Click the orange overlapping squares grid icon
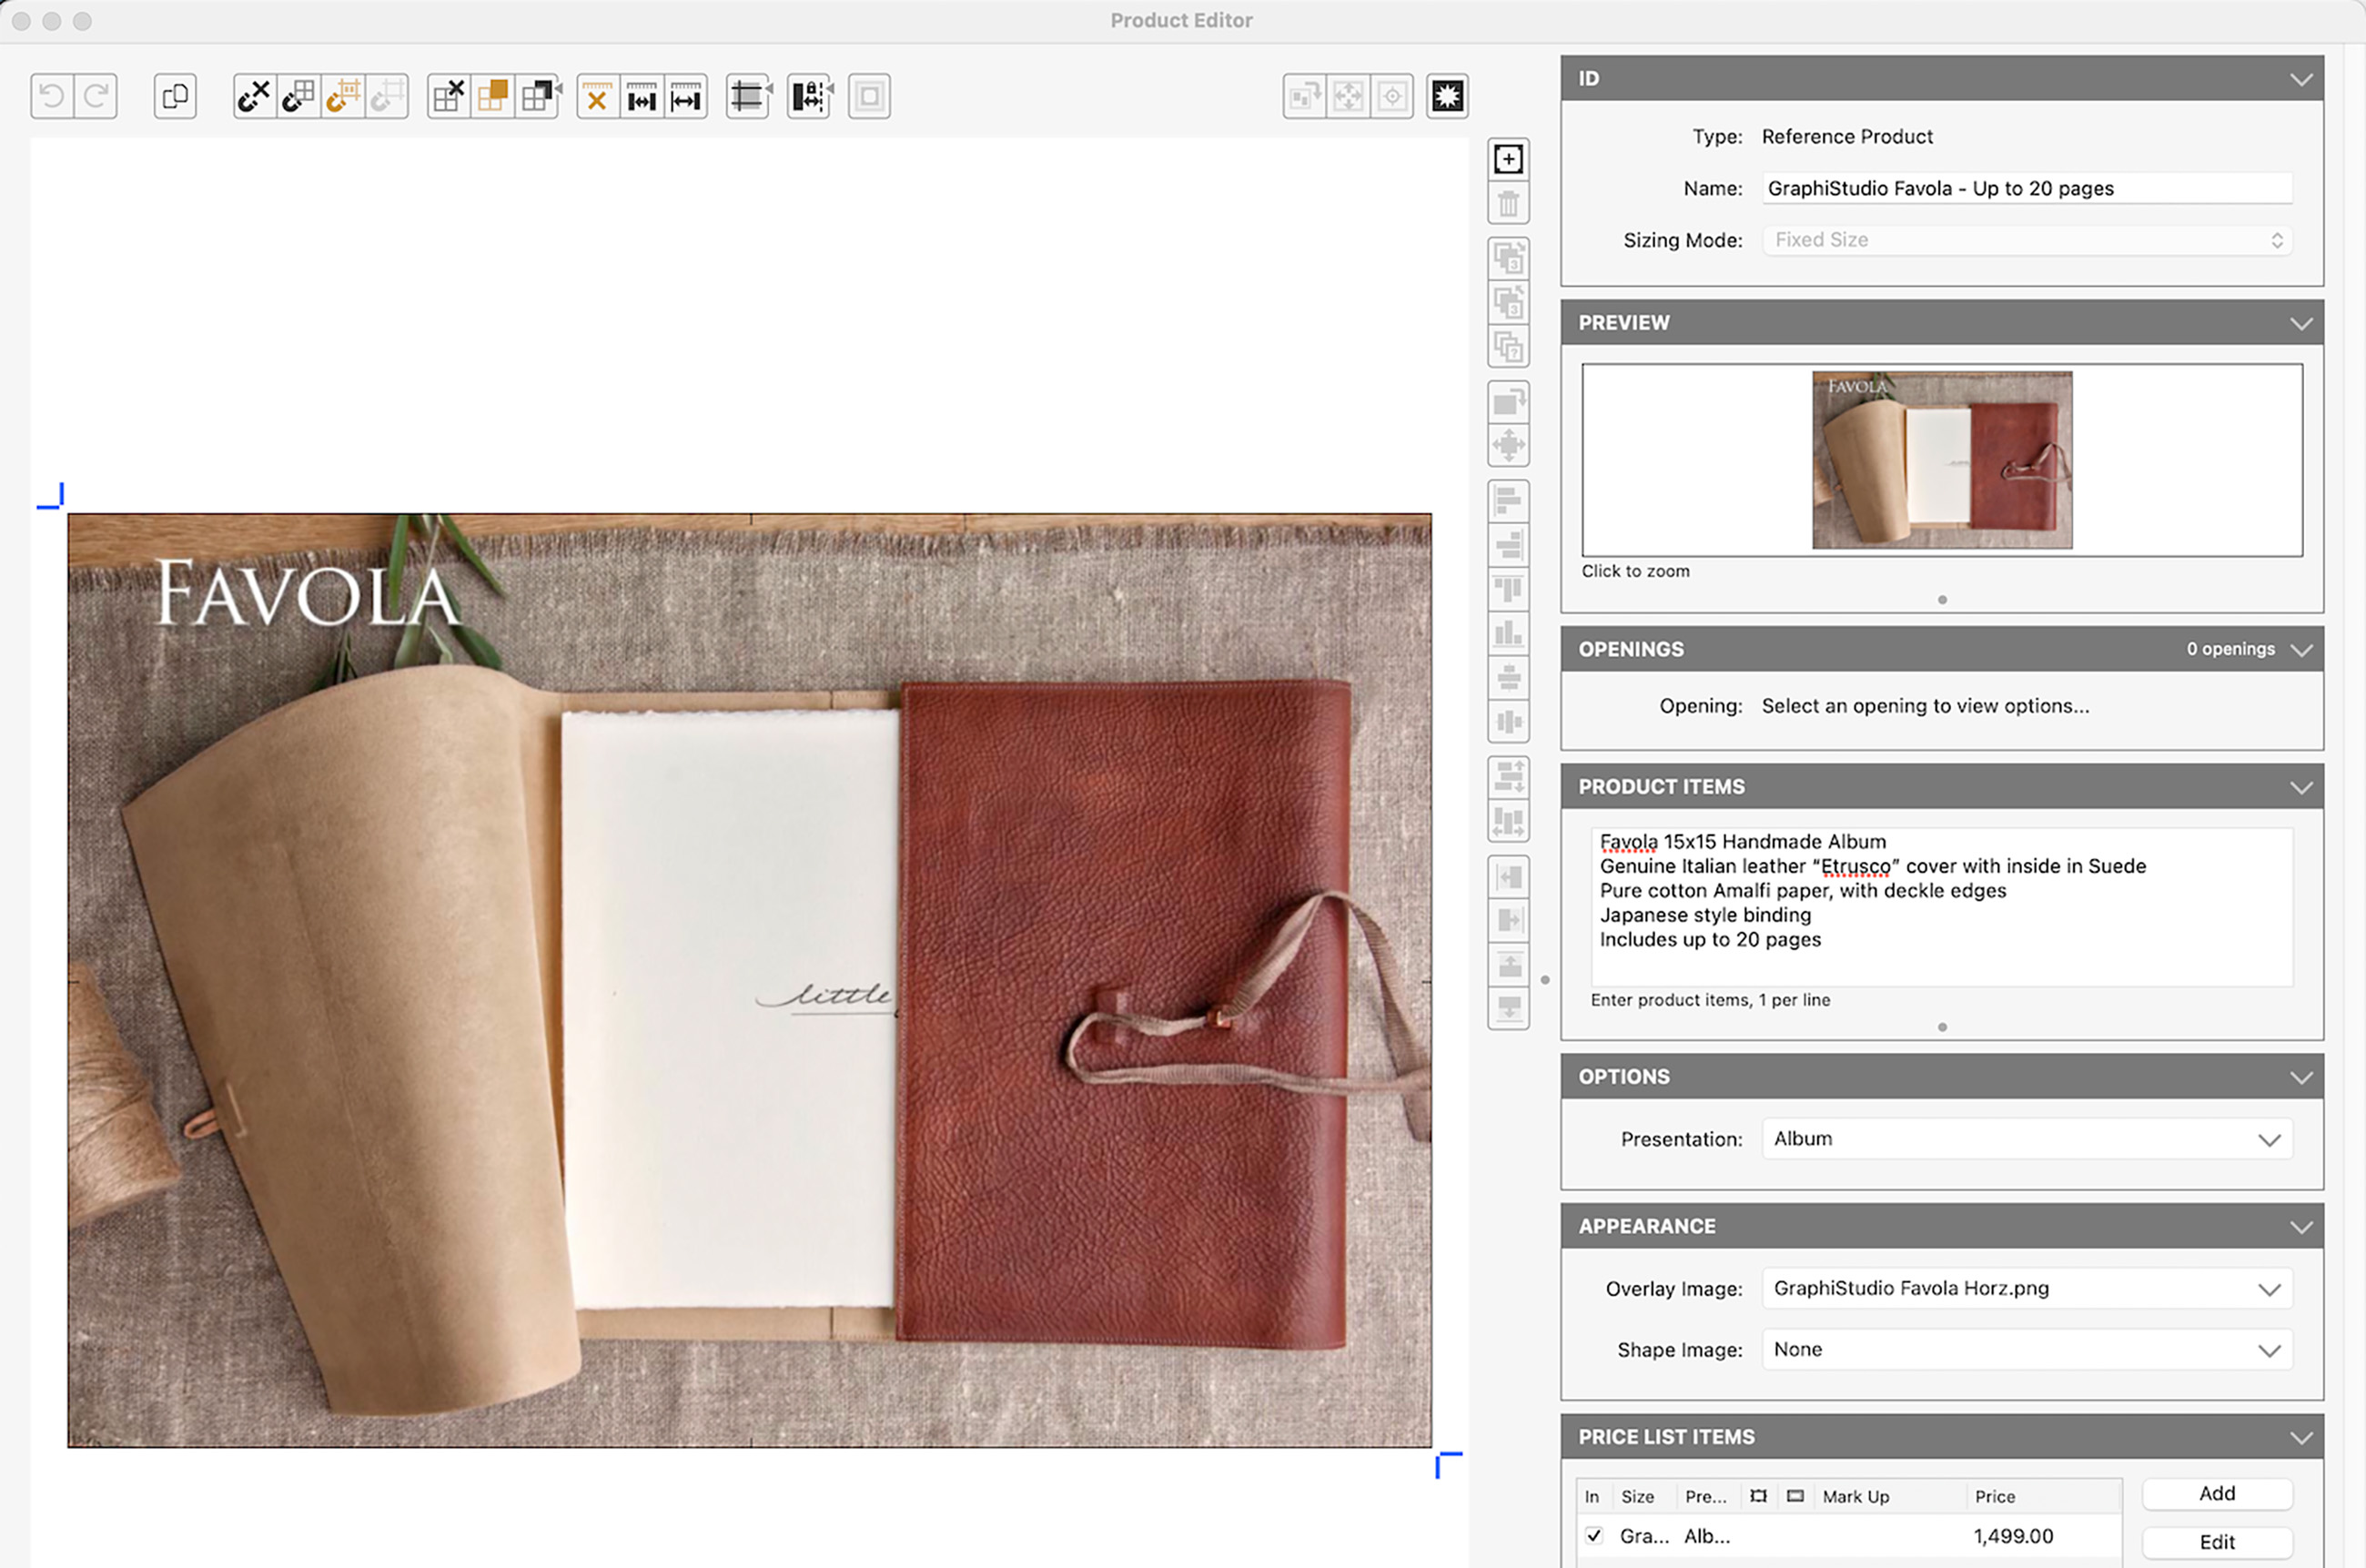Image resolution: width=2366 pixels, height=1568 pixels. coord(493,96)
